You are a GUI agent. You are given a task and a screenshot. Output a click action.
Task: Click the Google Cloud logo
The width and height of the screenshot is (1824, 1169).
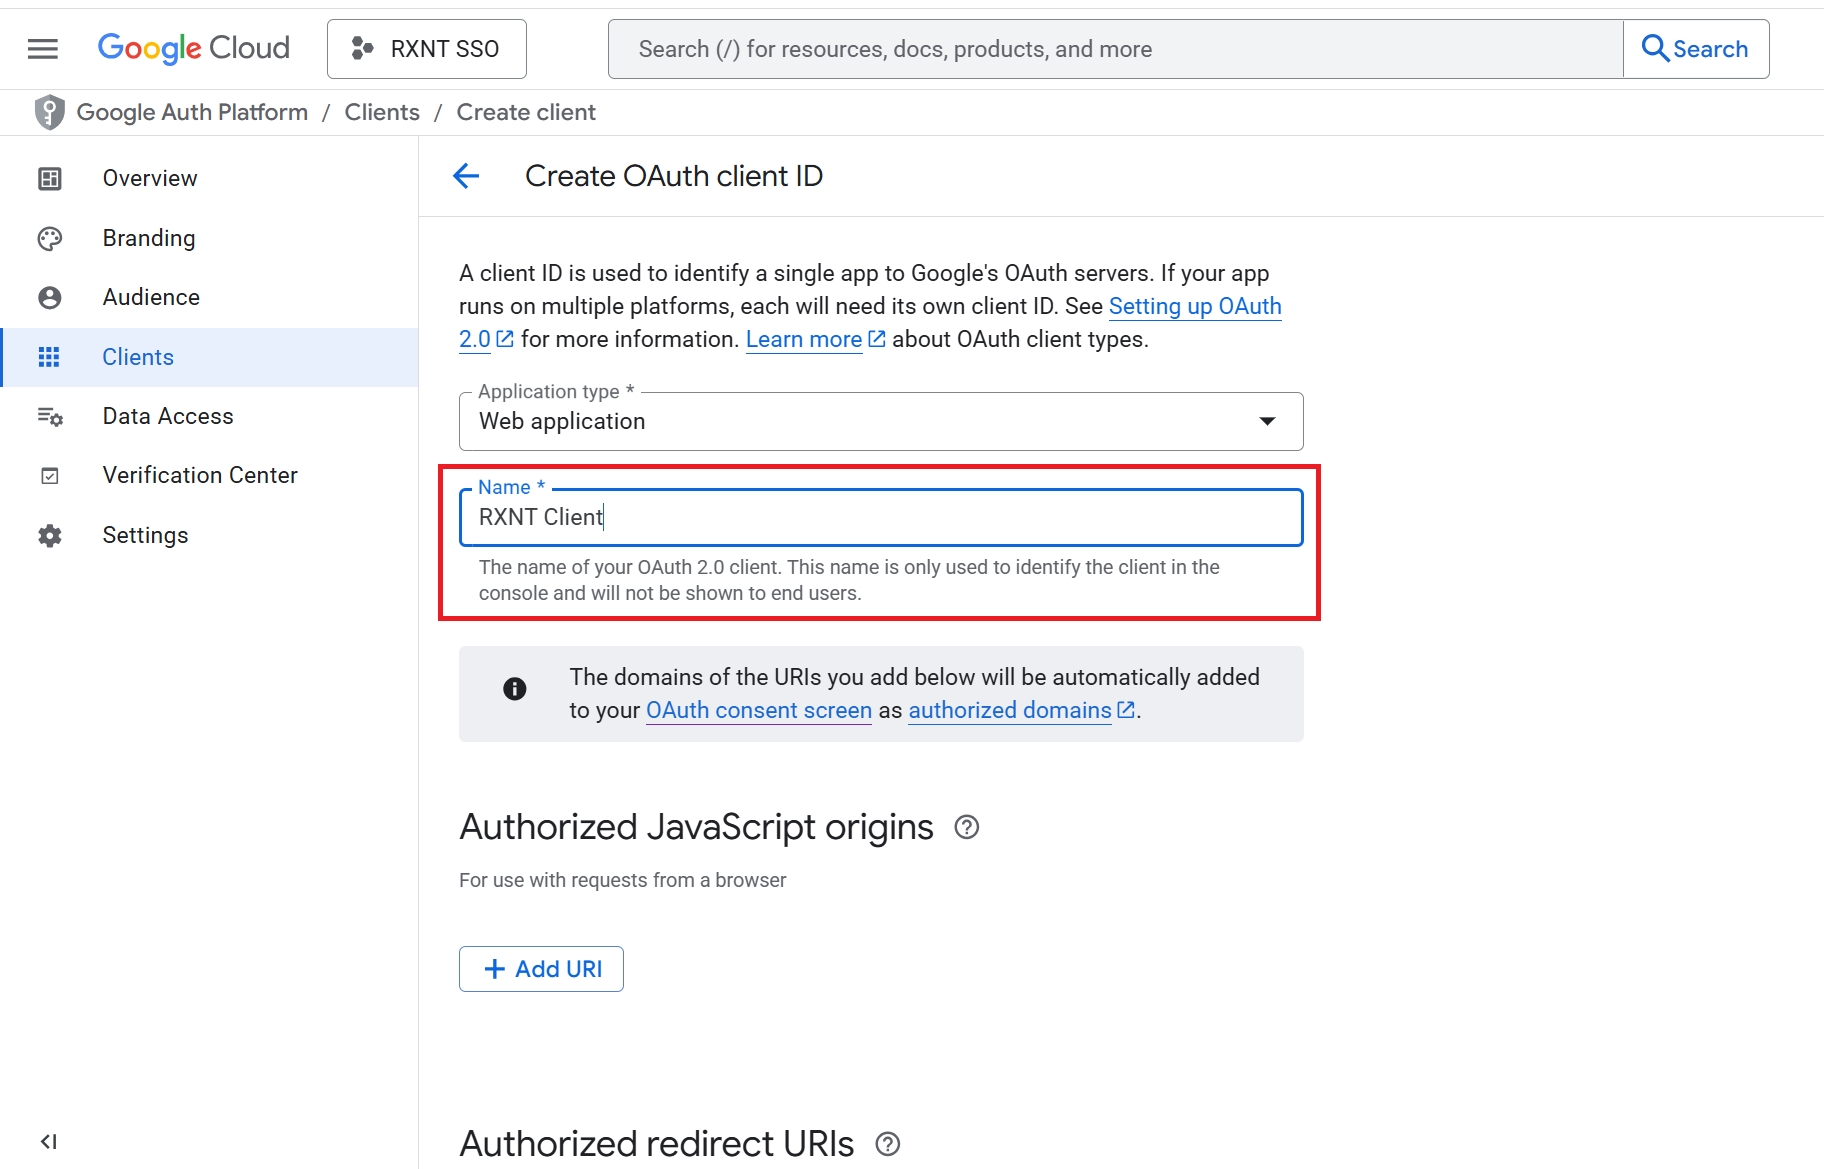[x=194, y=48]
